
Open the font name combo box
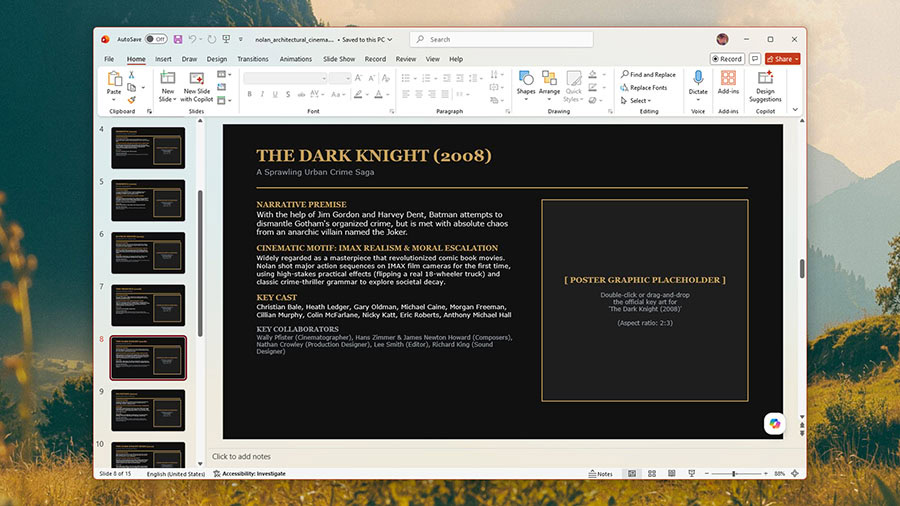click(x=285, y=78)
